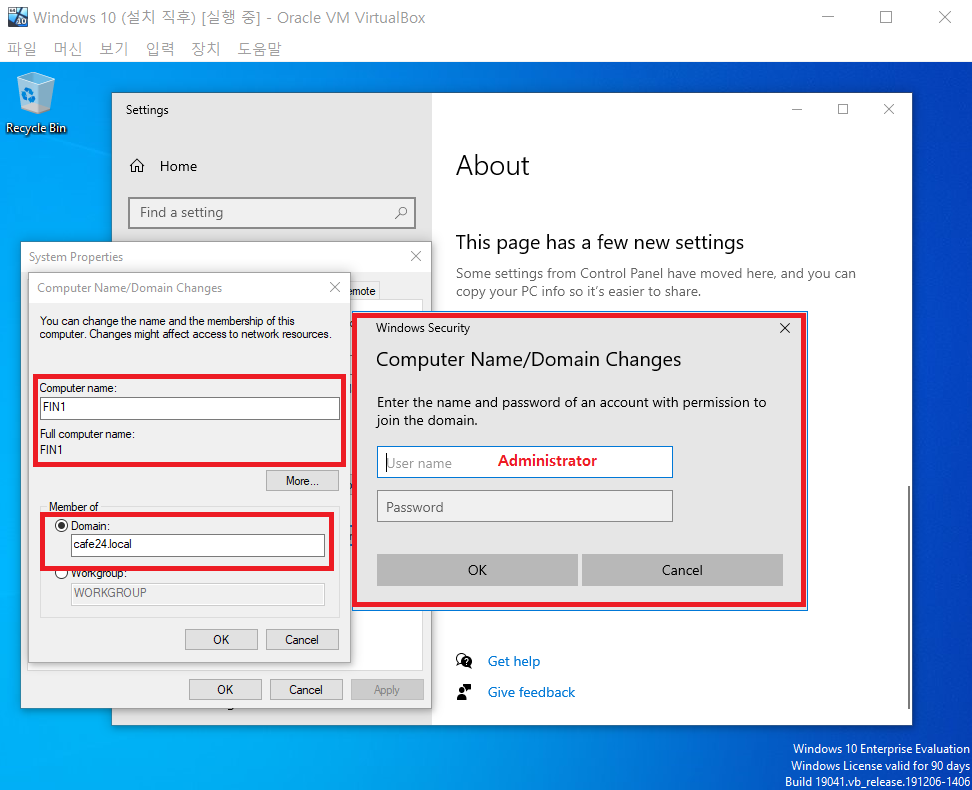Click the VirtualBox window title icon

click(x=17, y=17)
